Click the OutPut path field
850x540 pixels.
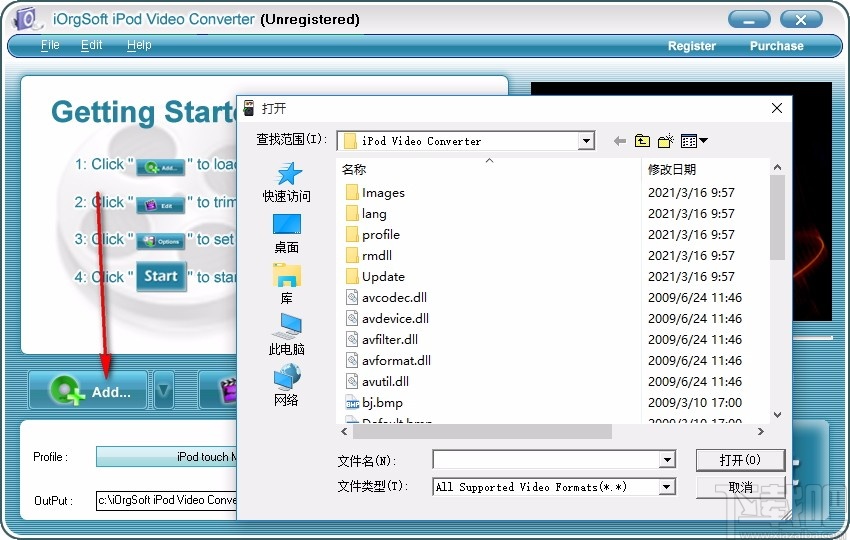[x=167, y=500]
